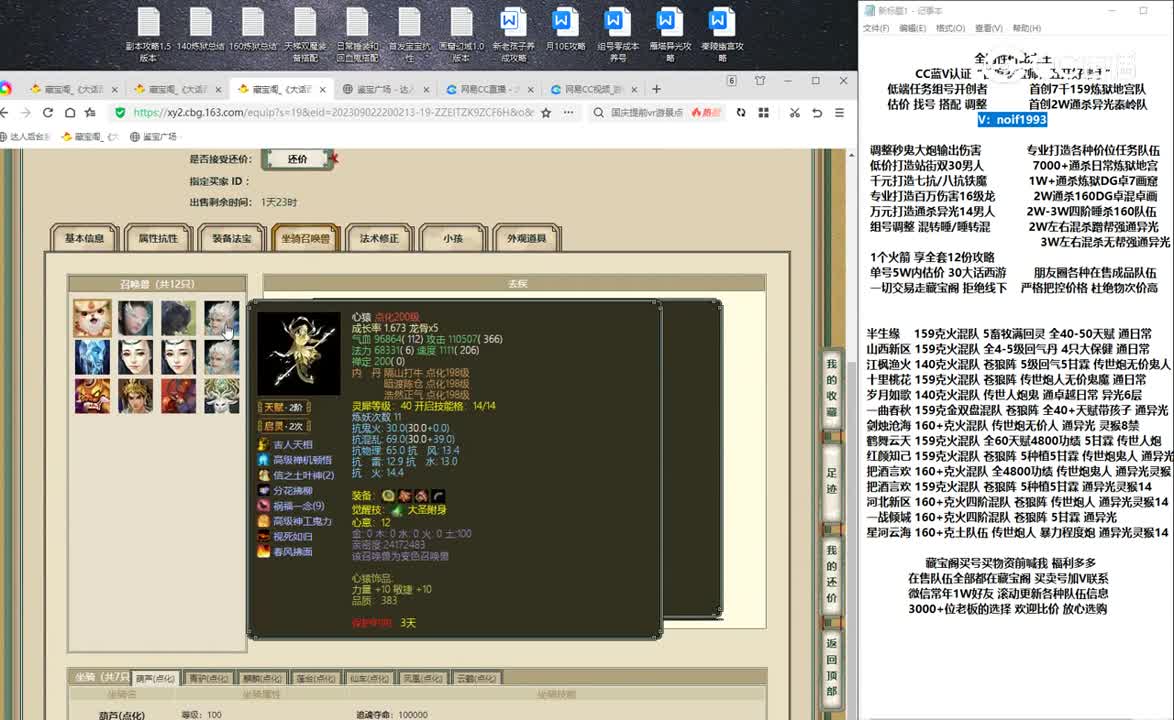
Task: Select the 麒麟(点化) mount tab
Action: [x=262, y=678]
